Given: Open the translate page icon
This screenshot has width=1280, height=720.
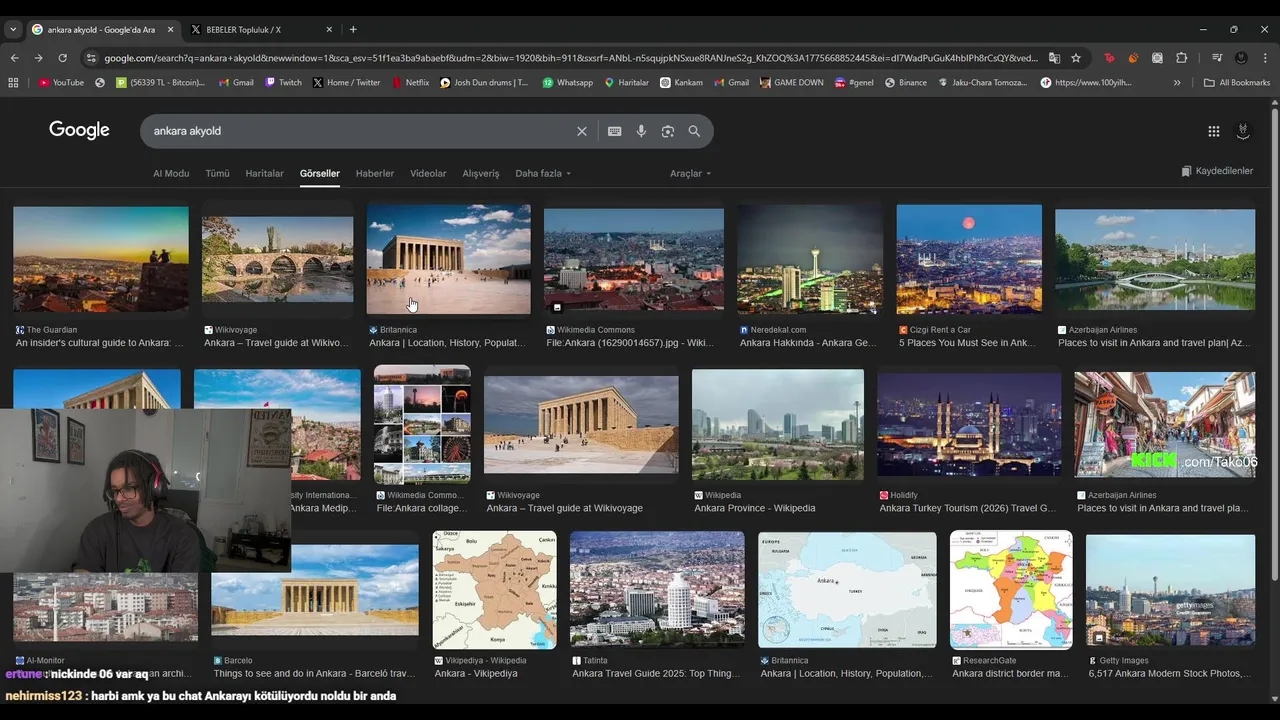Looking at the screenshot, I should point(1054,58).
